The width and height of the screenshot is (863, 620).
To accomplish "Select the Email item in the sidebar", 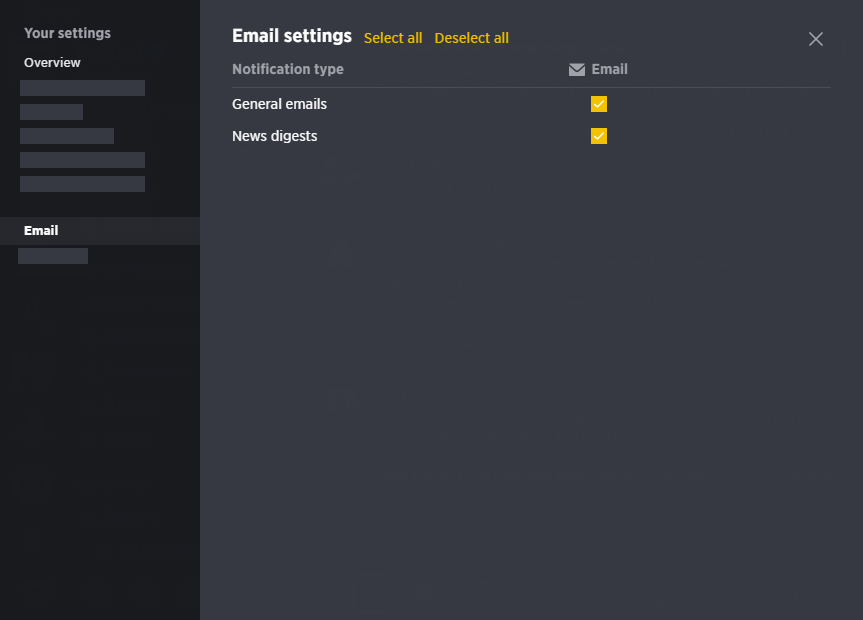I will pos(100,231).
